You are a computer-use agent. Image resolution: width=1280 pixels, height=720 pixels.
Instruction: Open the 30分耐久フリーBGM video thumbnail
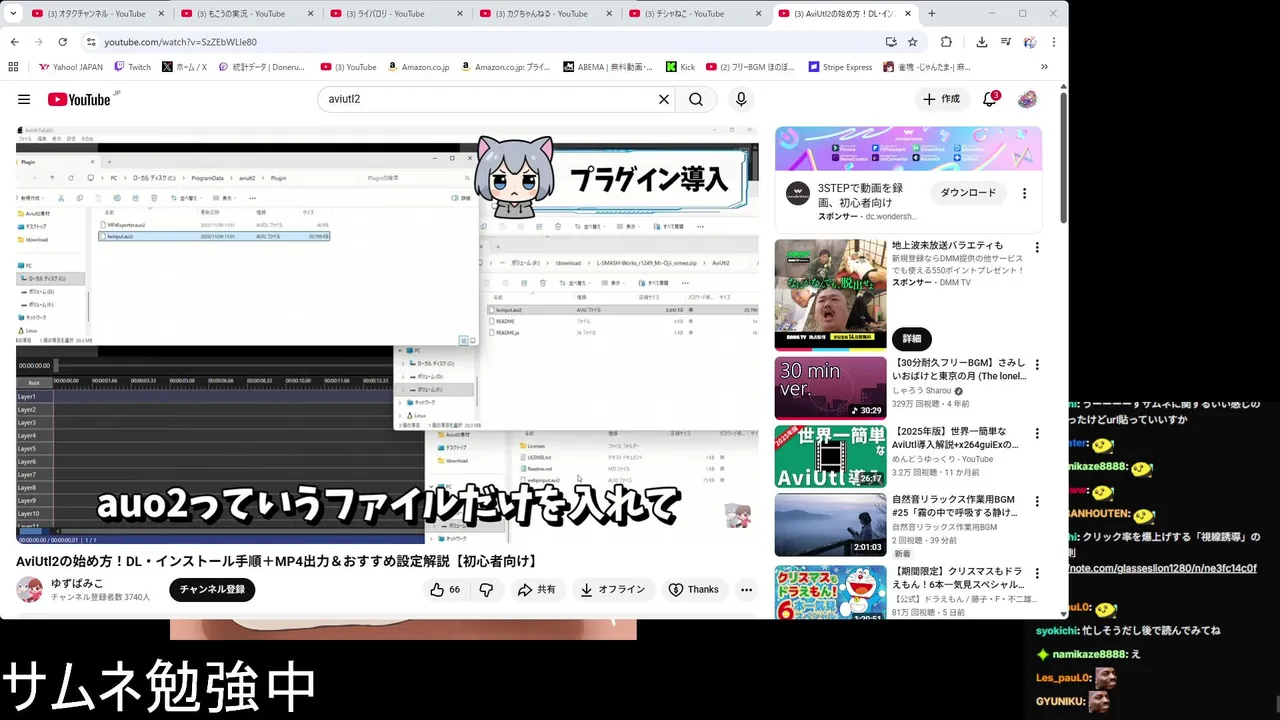tap(830, 387)
